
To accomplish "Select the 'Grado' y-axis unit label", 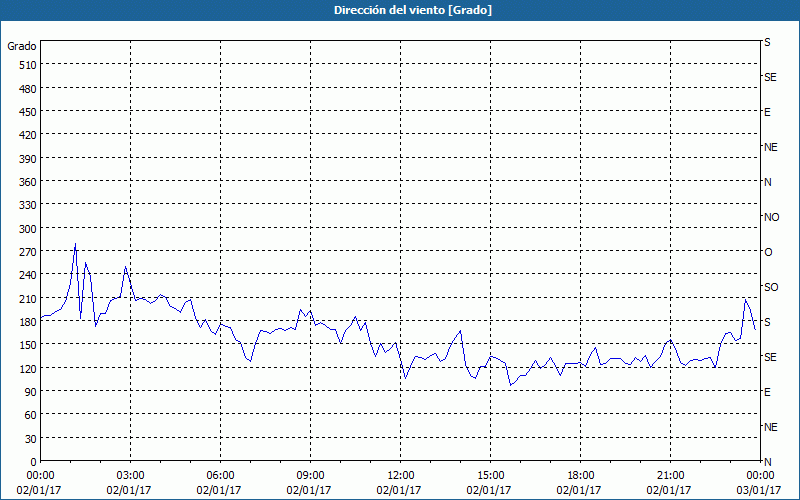I will (x=22, y=46).
